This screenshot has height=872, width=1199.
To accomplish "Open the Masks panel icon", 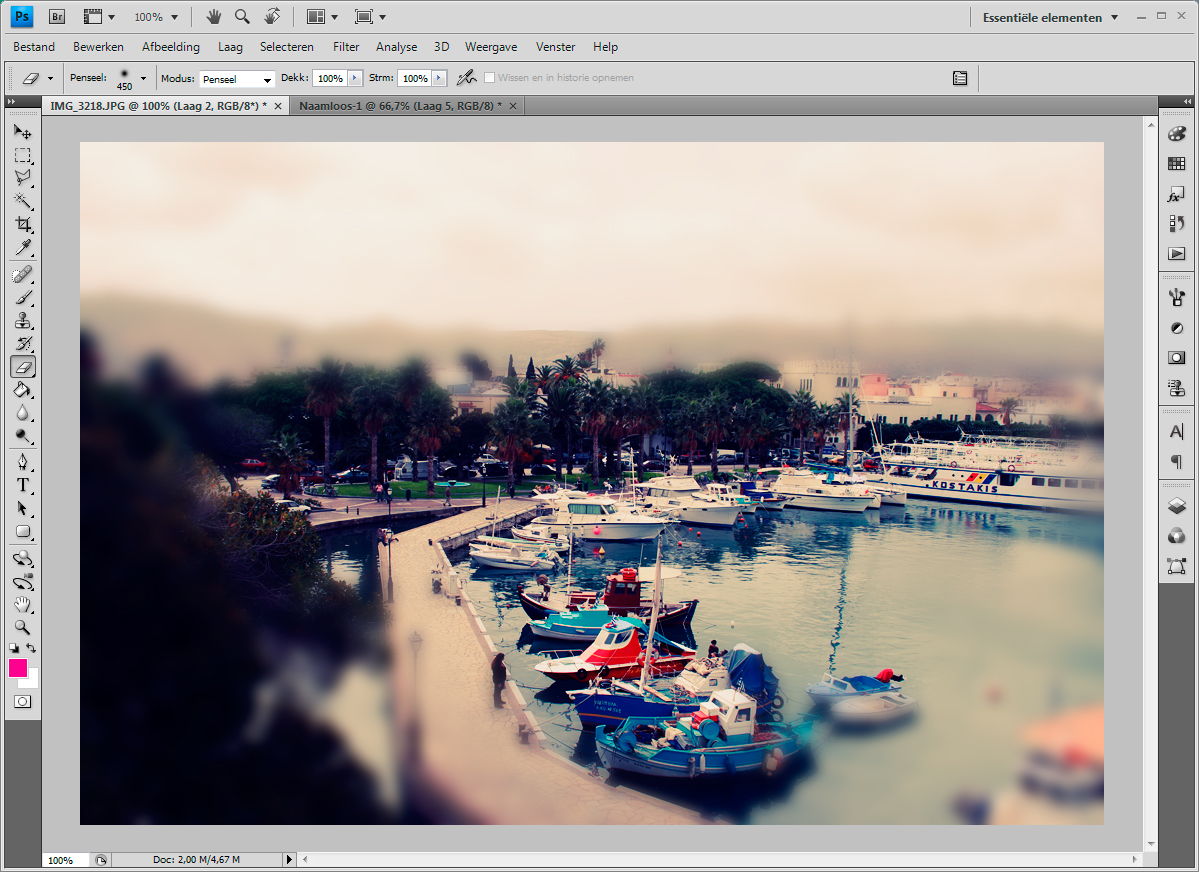I will click(1177, 357).
